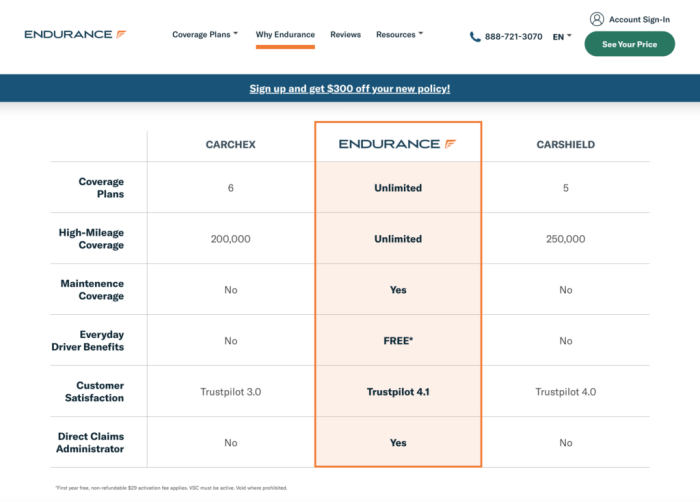Image resolution: width=700 pixels, height=502 pixels.
Task: Expand the Coverage Plans dropdown menu
Action: click(205, 35)
